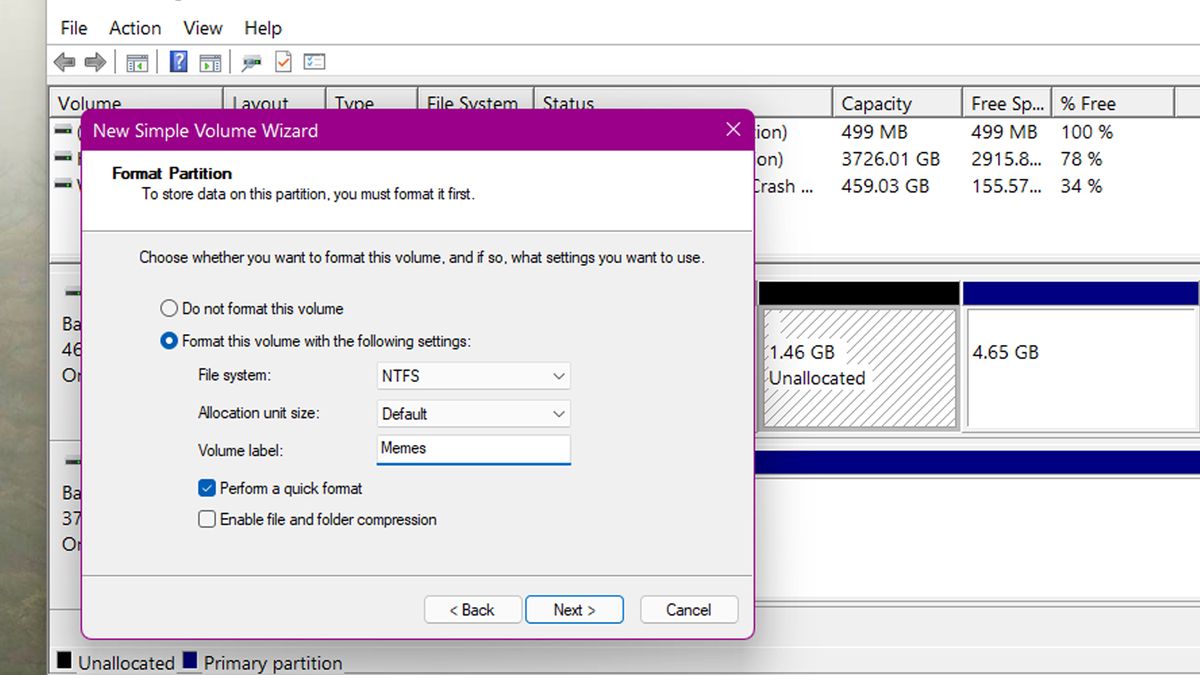Sort by the Free Space column header
This screenshot has width=1200, height=675.
(x=1007, y=103)
